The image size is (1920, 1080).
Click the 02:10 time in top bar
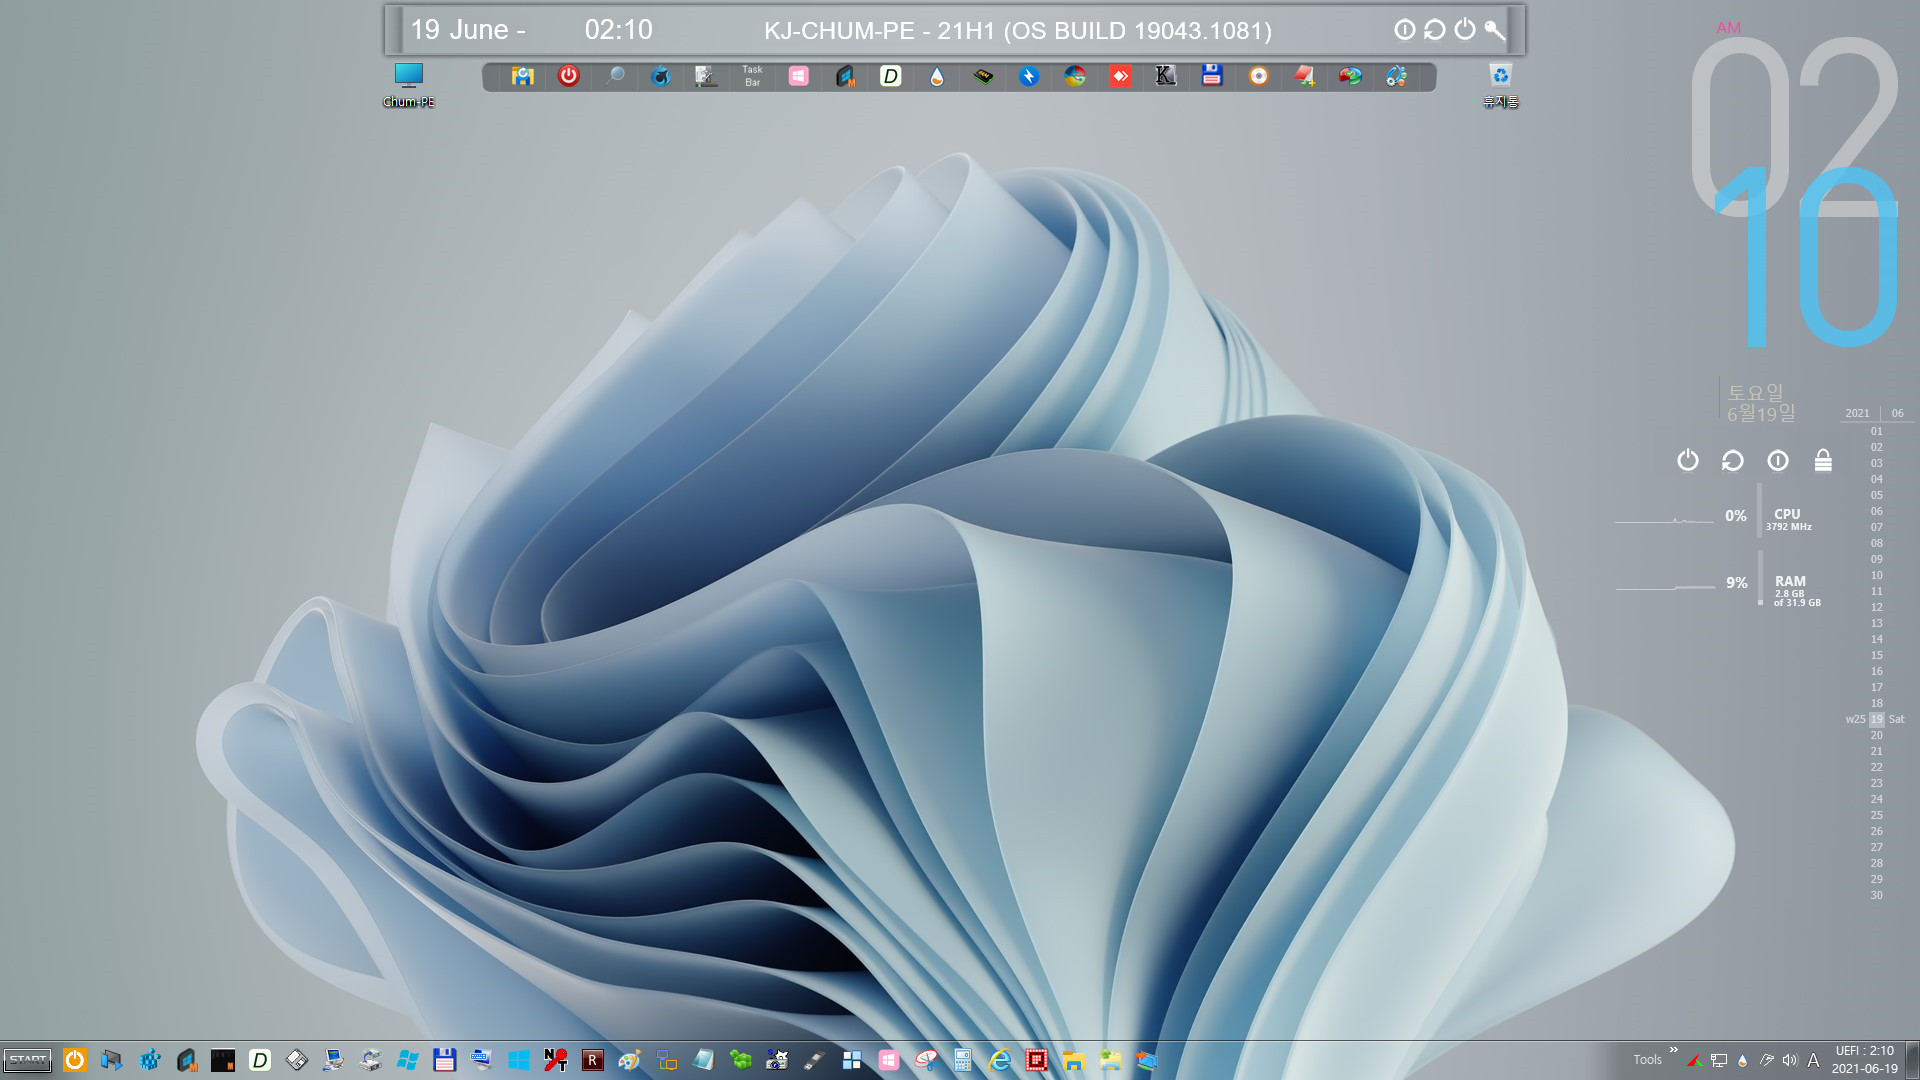click(x=618, y=30)
